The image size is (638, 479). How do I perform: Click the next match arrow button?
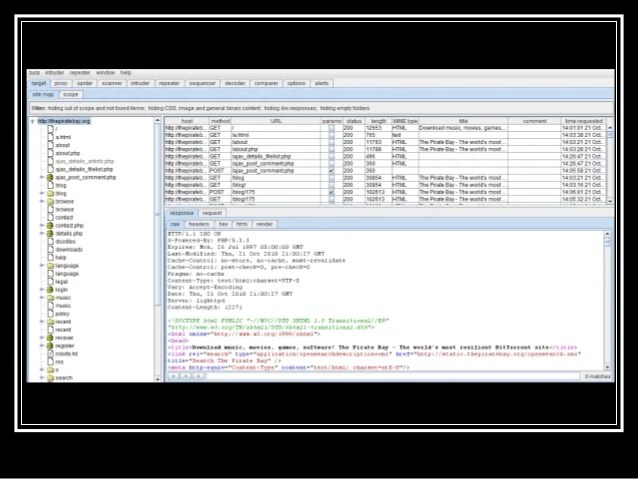pos(198,376)
